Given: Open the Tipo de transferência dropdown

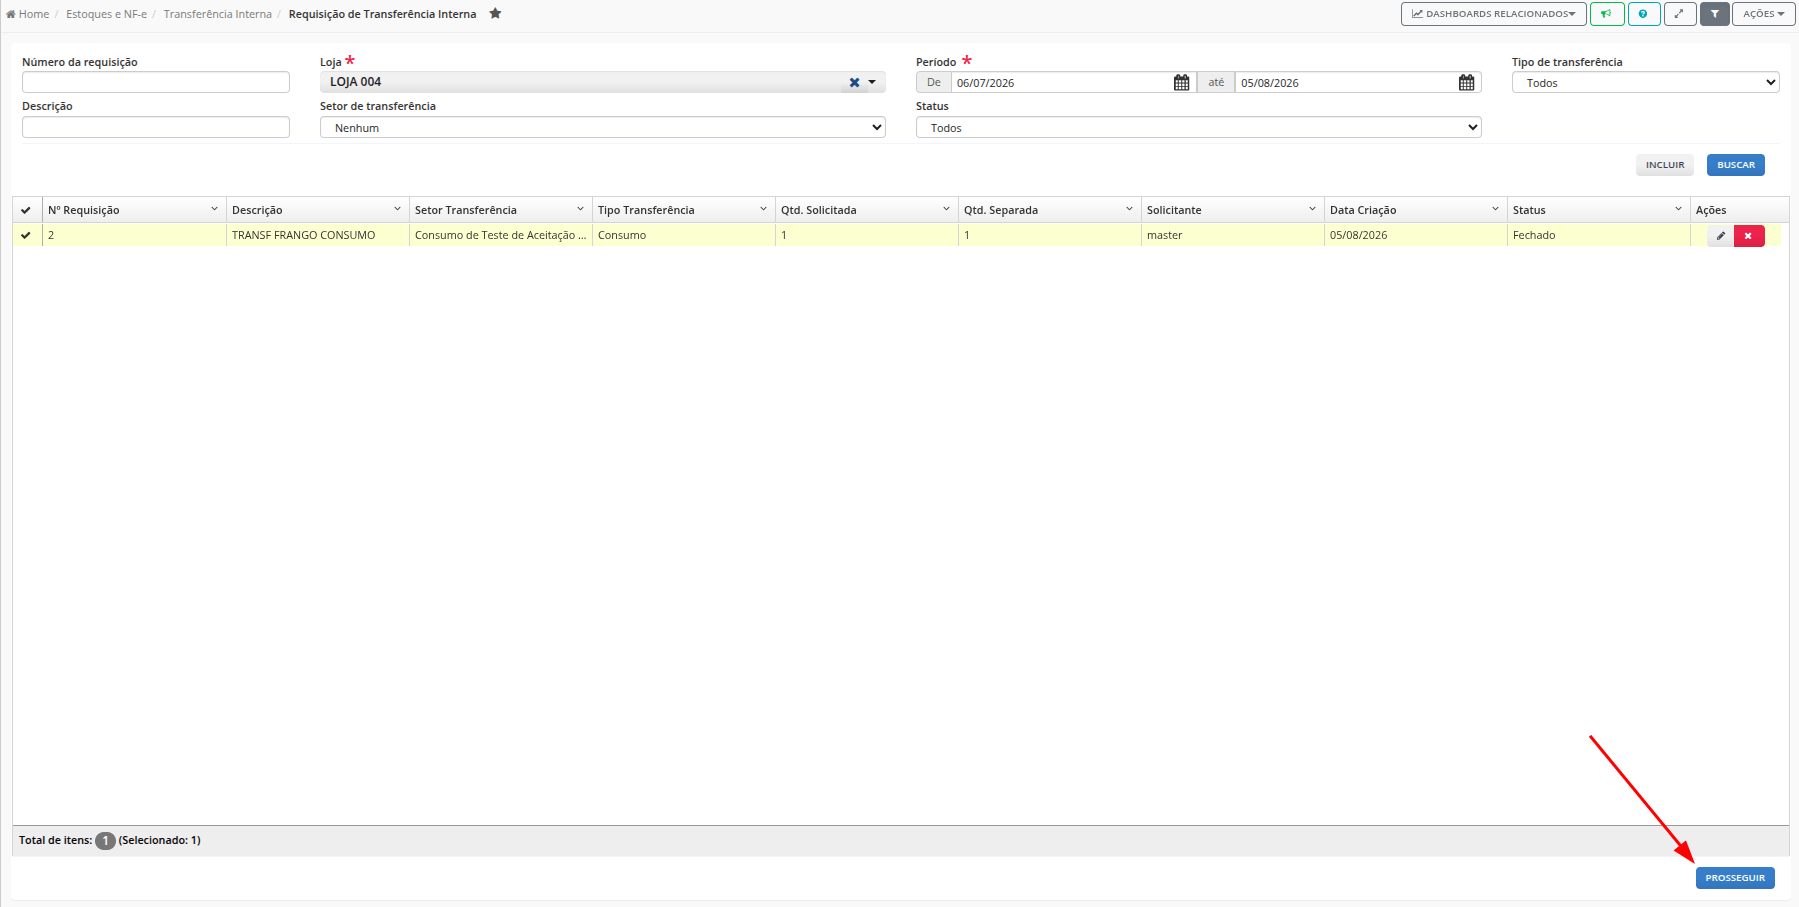Looking at the screenshot, I should click(x=1645, y=83).
